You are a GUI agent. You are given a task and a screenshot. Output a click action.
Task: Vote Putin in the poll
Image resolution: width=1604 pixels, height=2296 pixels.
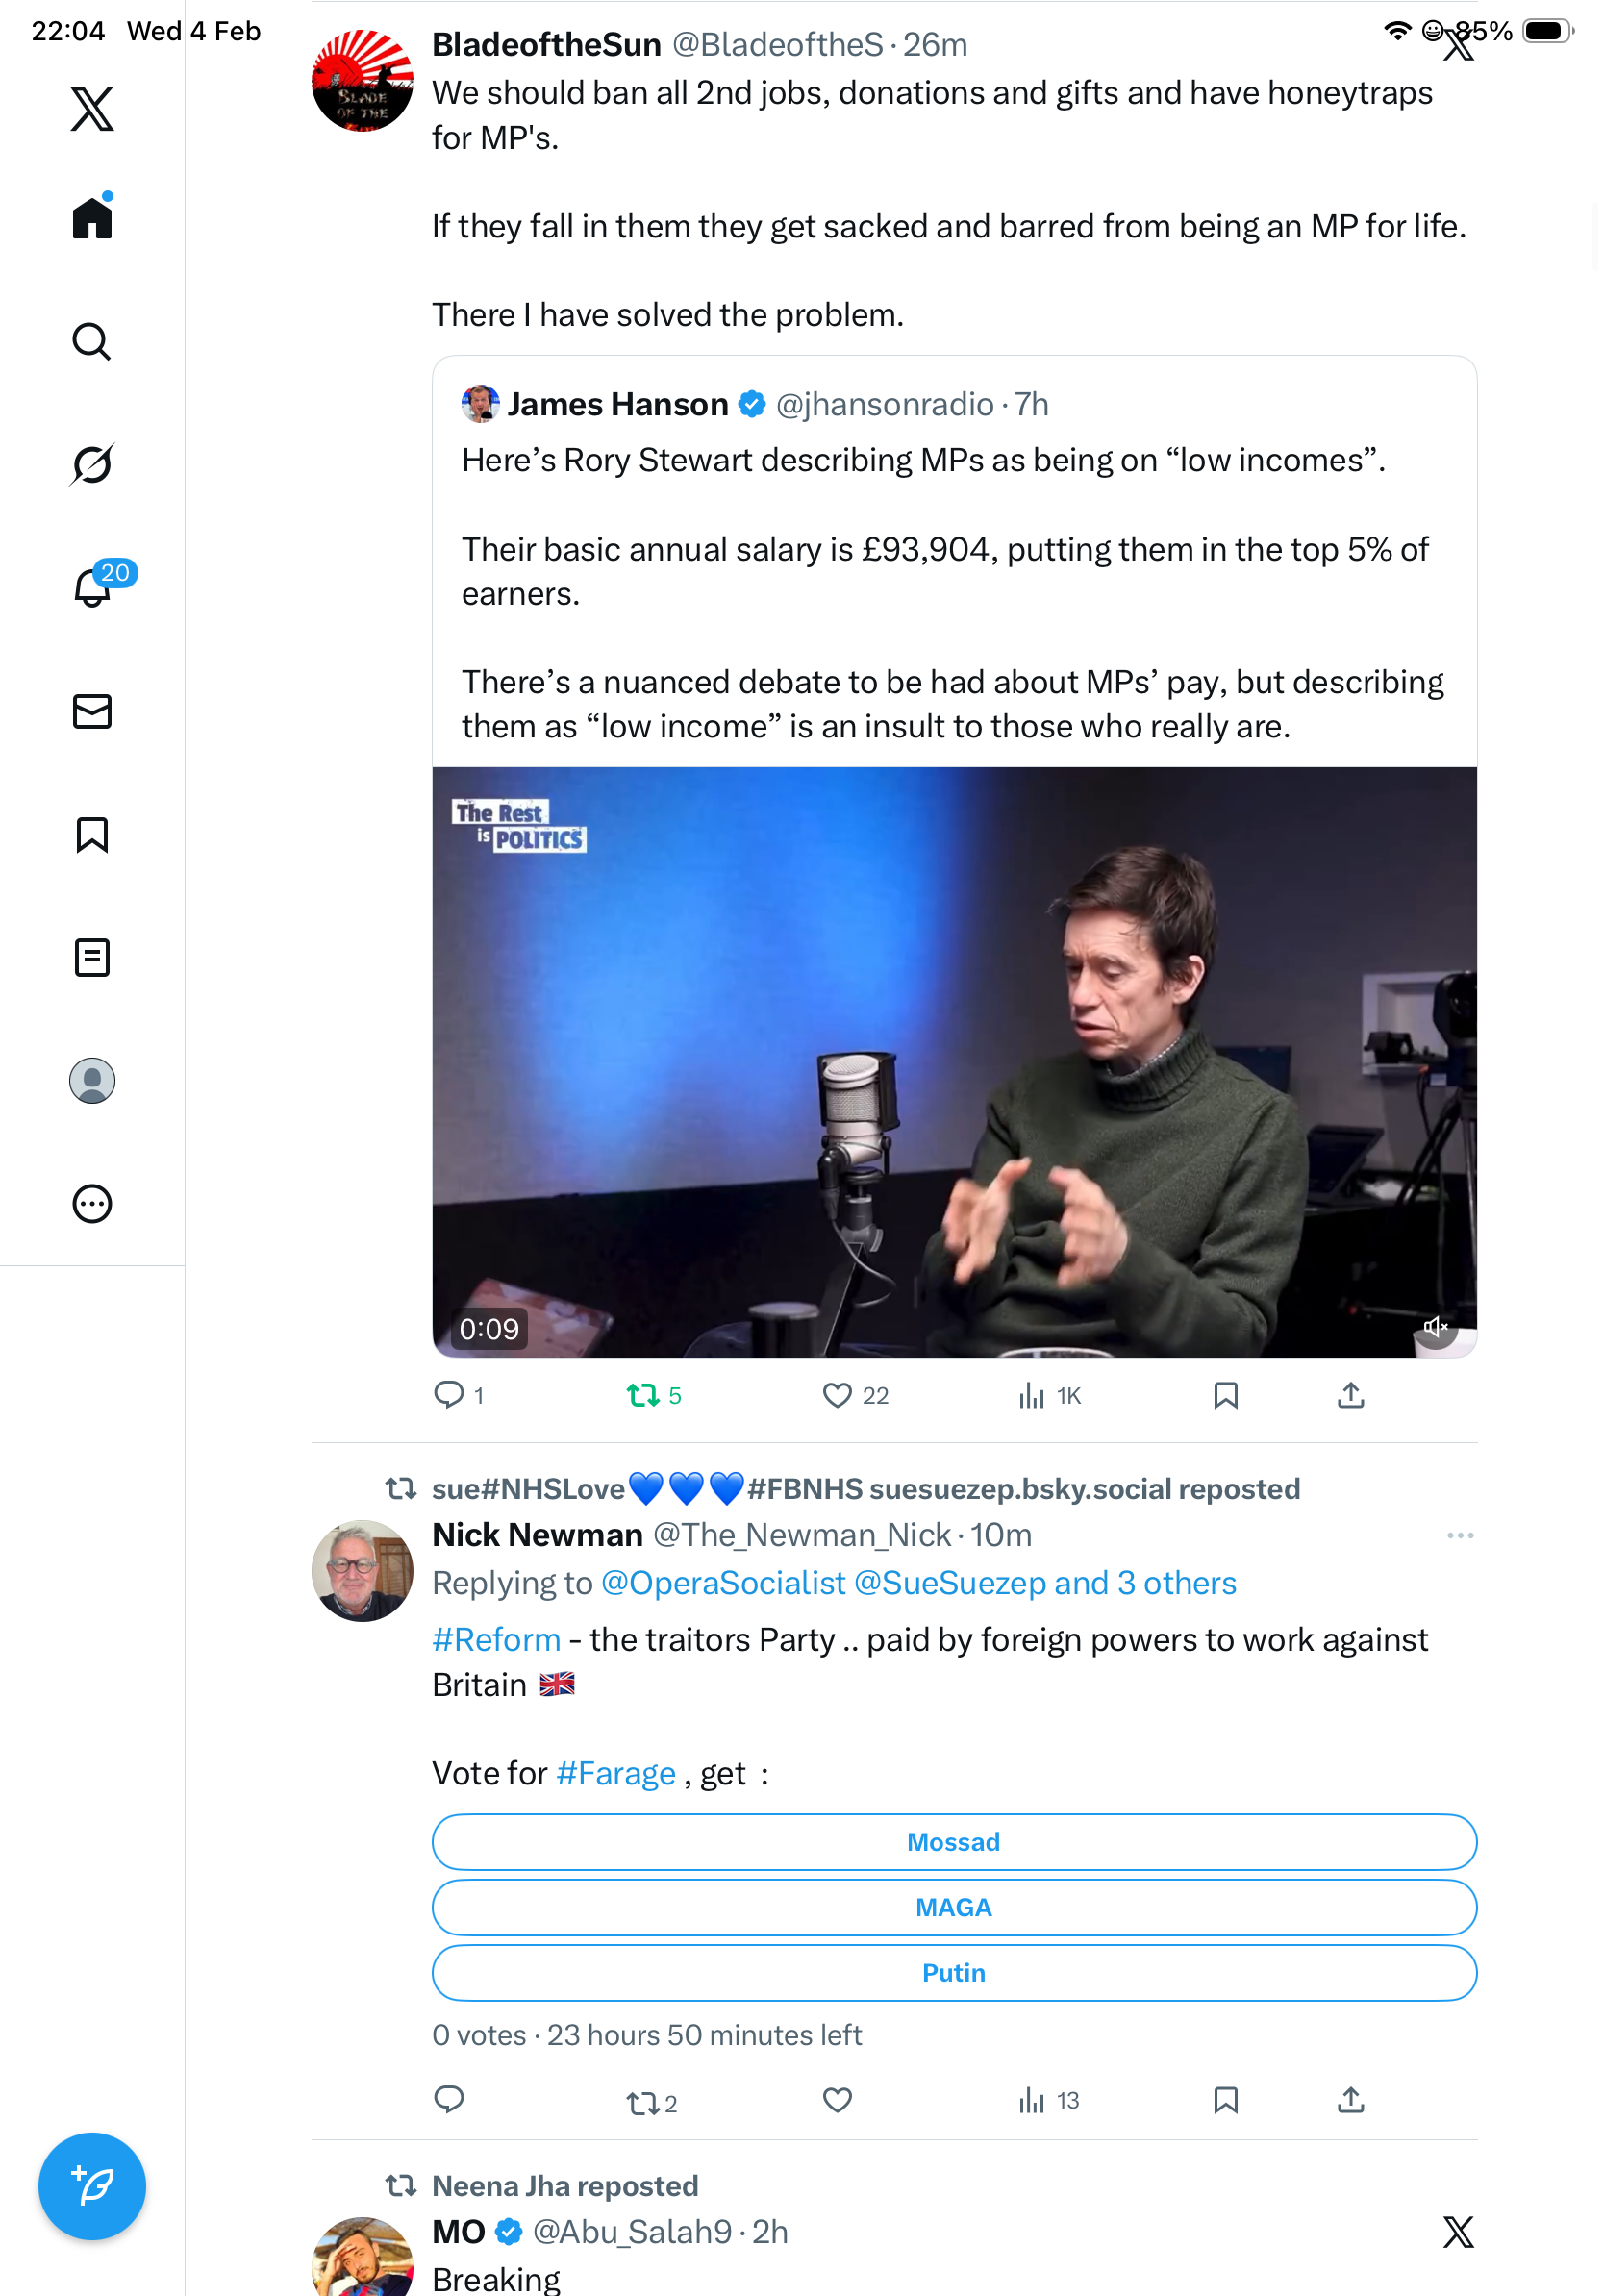954,1973
